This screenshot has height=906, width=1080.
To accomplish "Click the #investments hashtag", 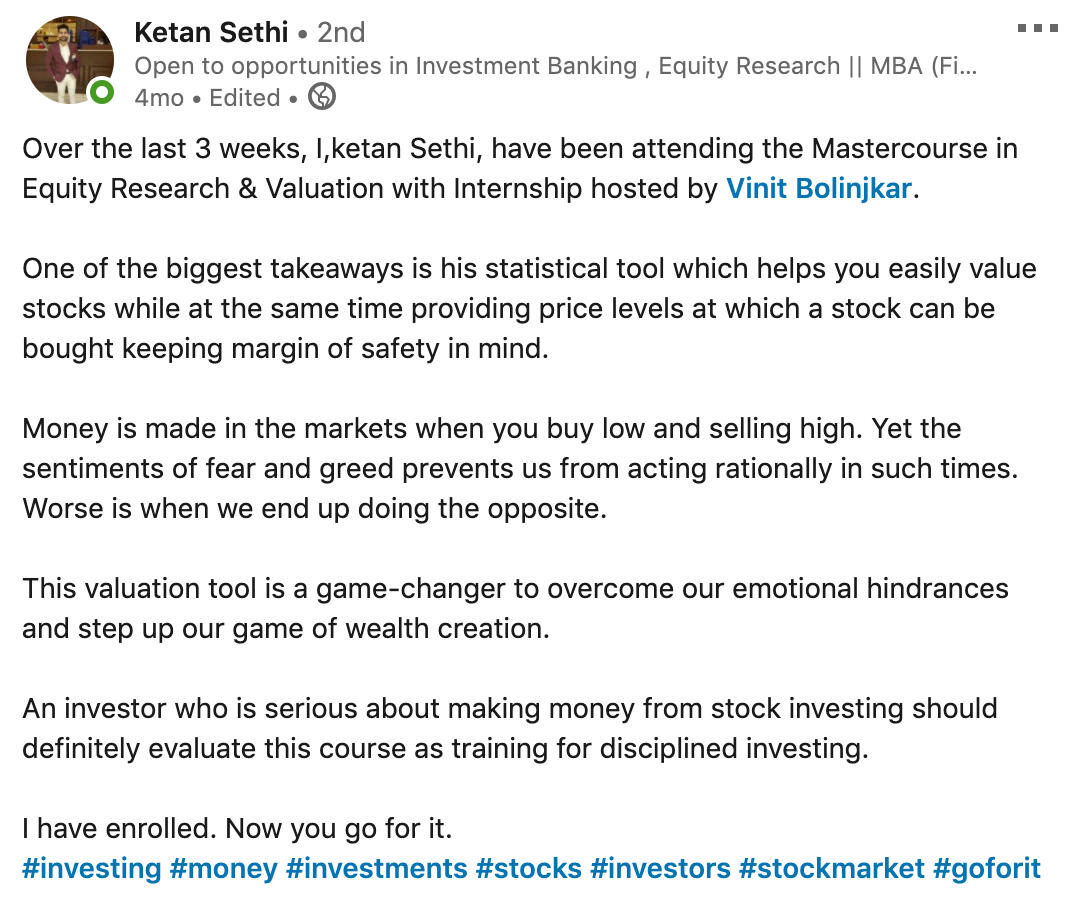I will coord(376,867).
